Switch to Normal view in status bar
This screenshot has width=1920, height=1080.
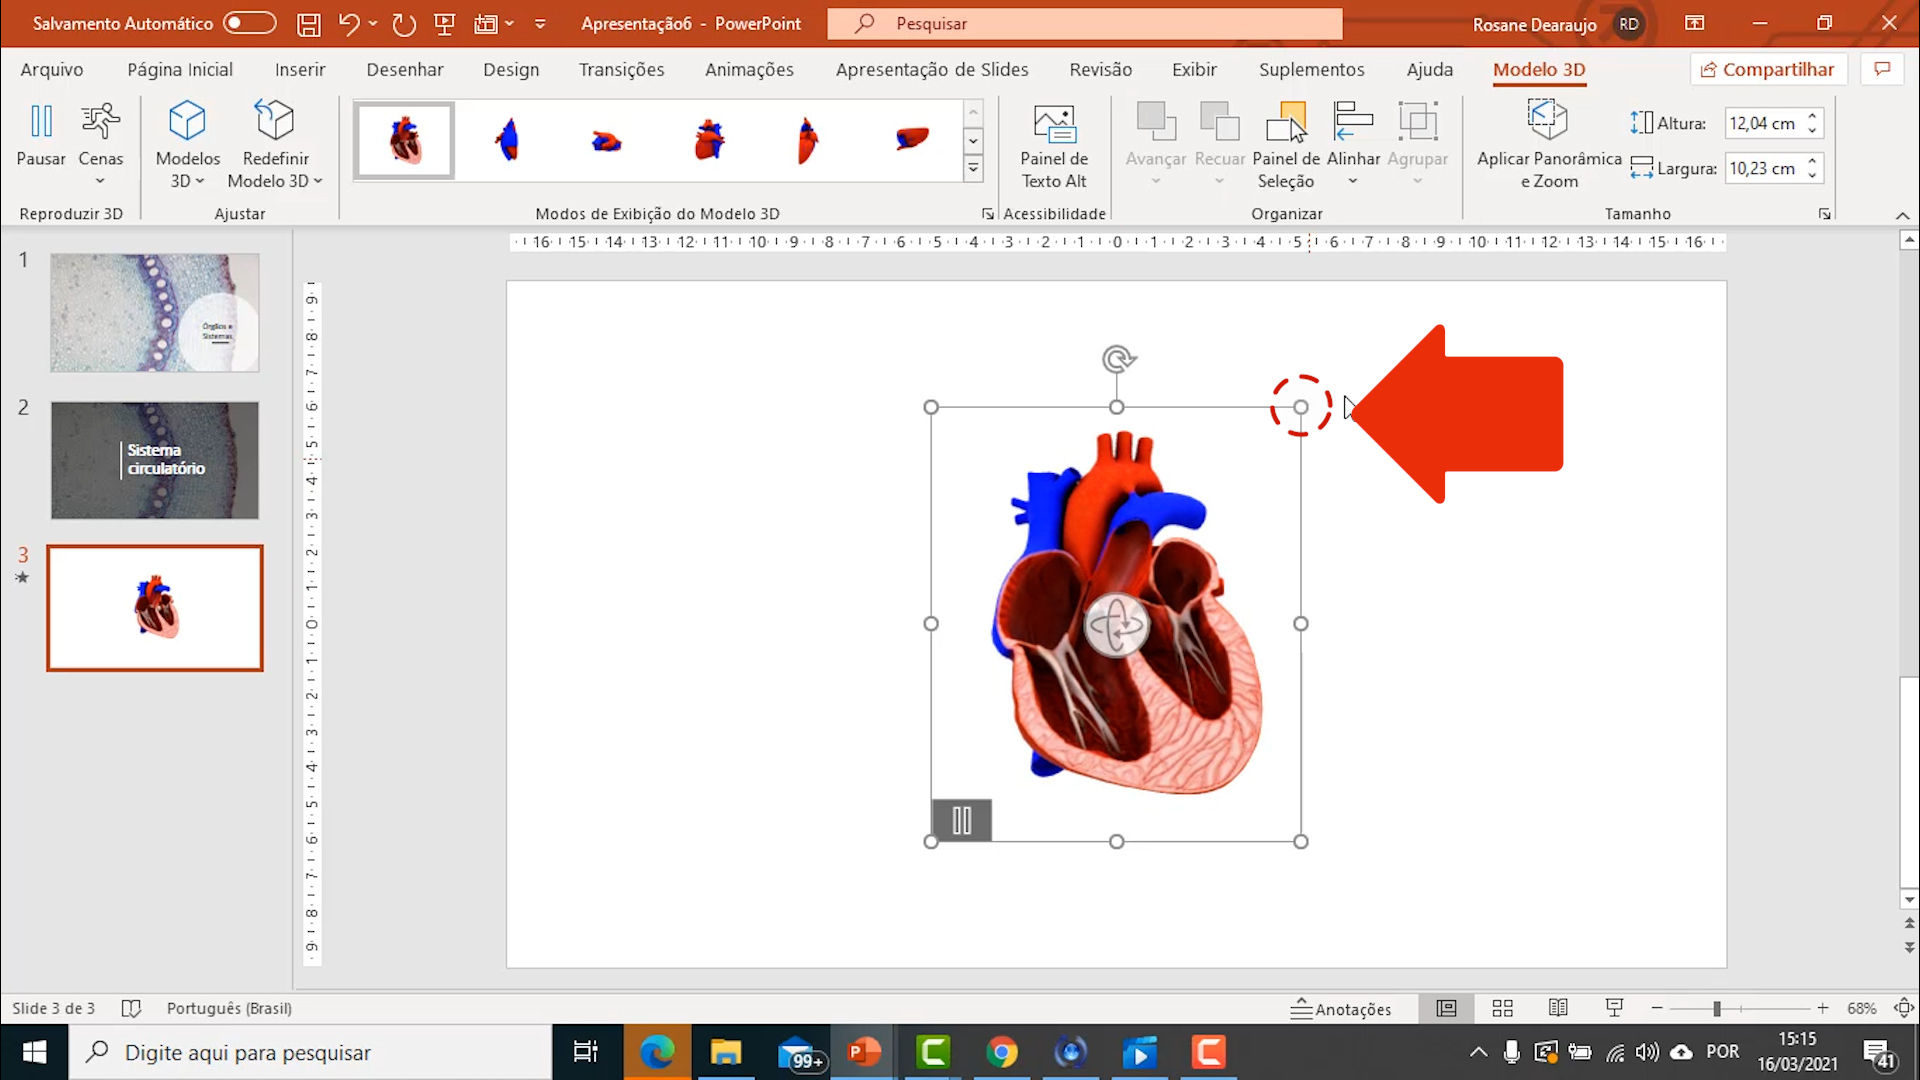click(x=1446, y=1008)
